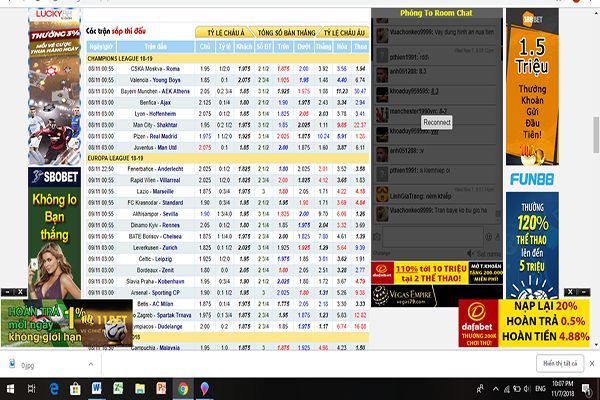The height and width of the screenshot is (400, 600).
Task: Click the EUROPA LEAGUE 18-19 section header
Action: pos(228,158)
